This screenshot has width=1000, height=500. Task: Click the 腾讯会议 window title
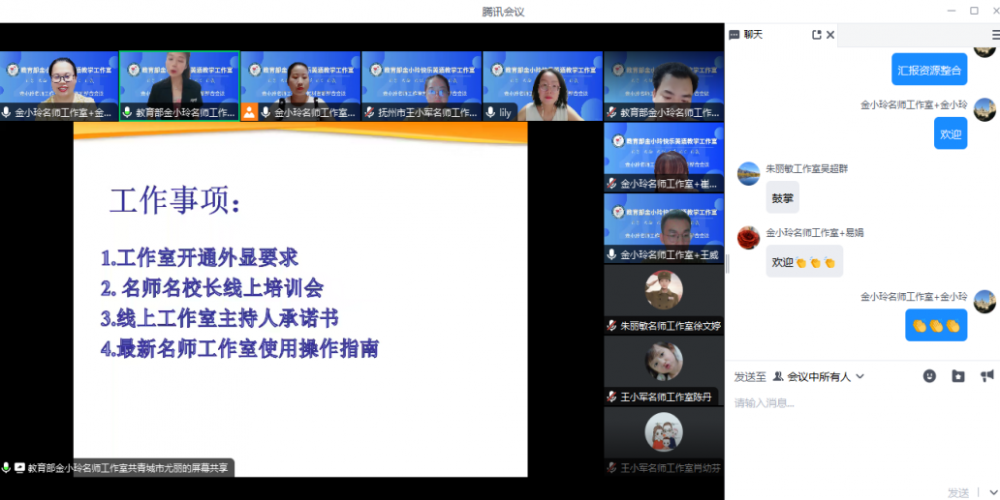click(504, 11)
